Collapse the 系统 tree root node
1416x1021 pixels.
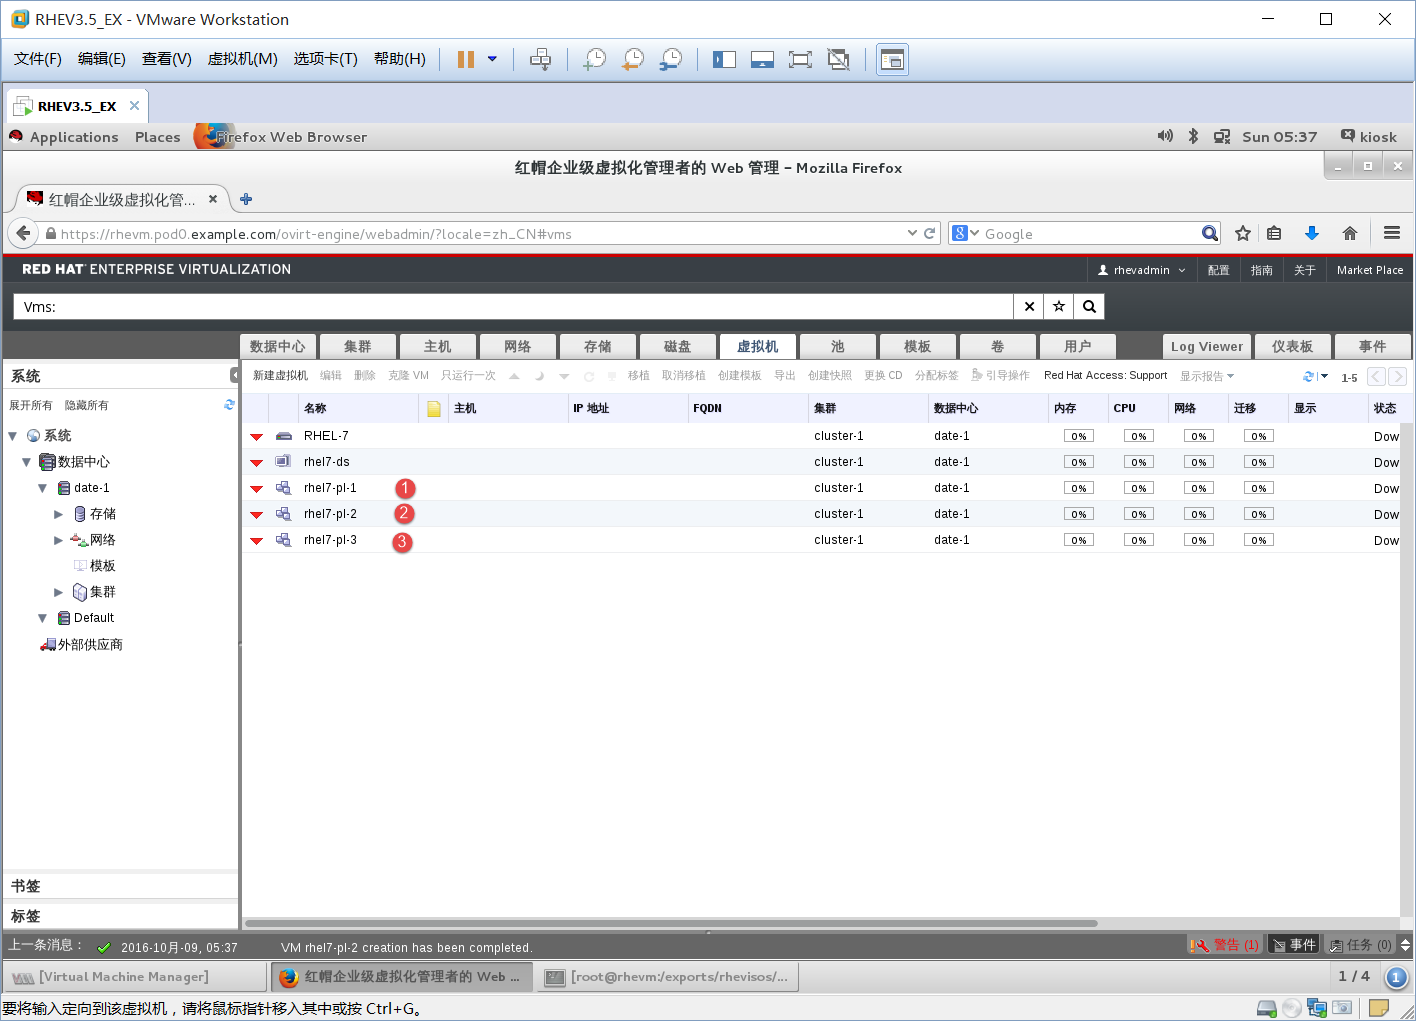point(12,436)
